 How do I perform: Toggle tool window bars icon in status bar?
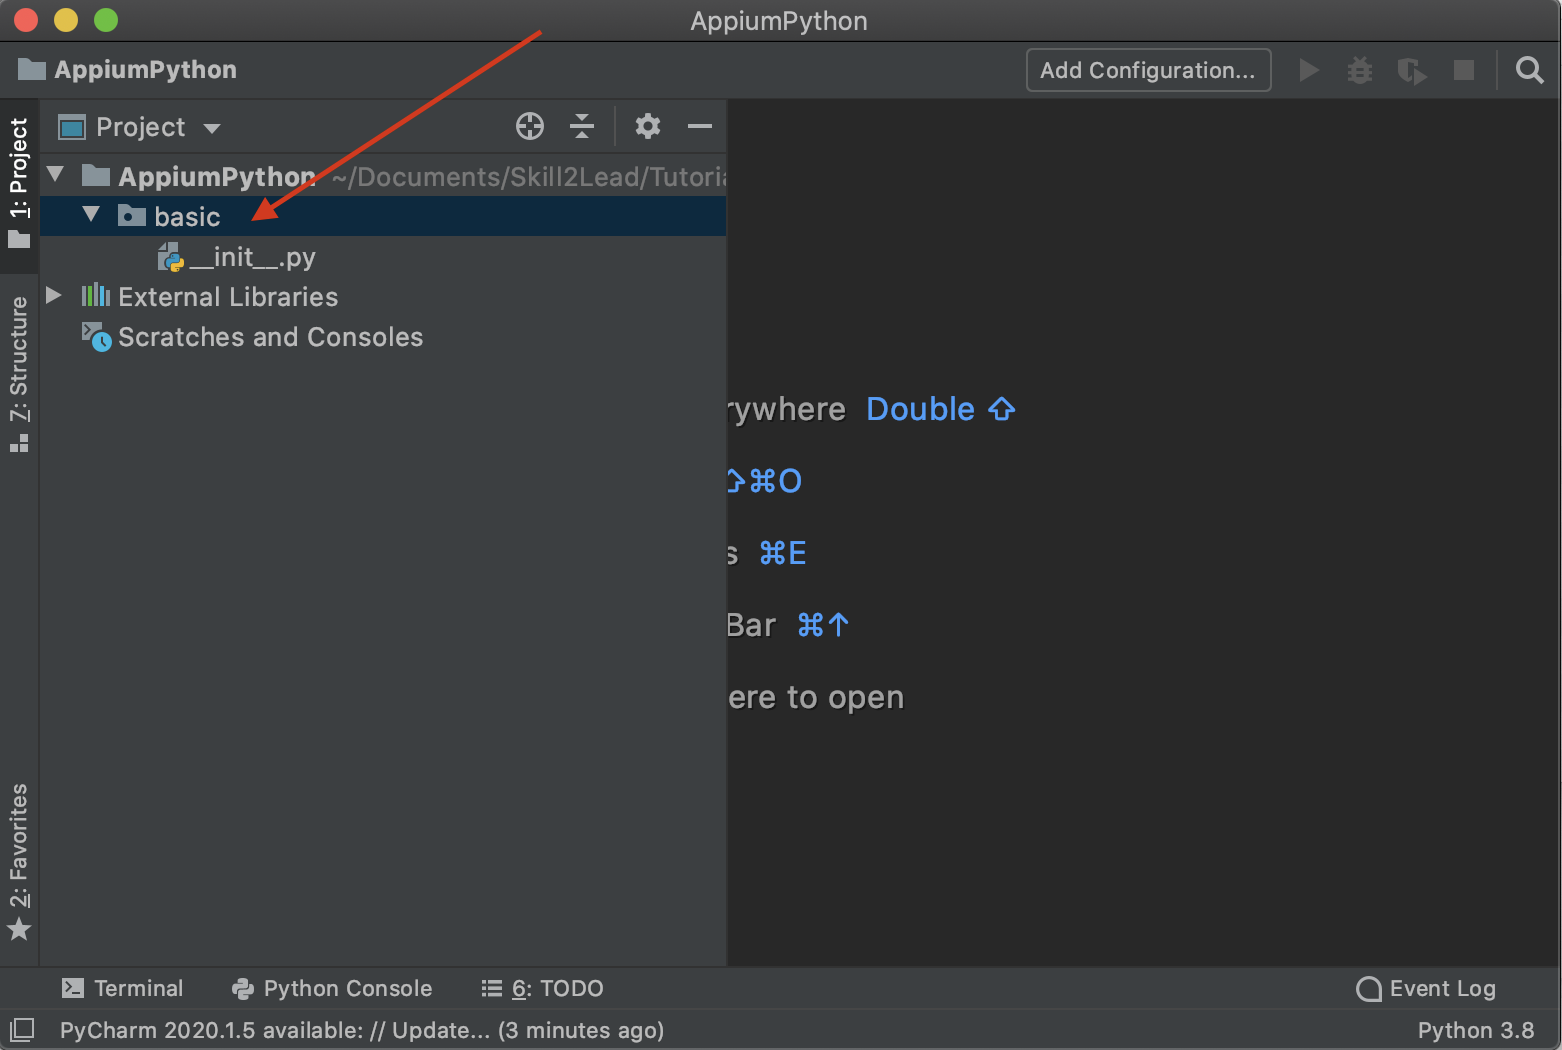click(22, 1029)
